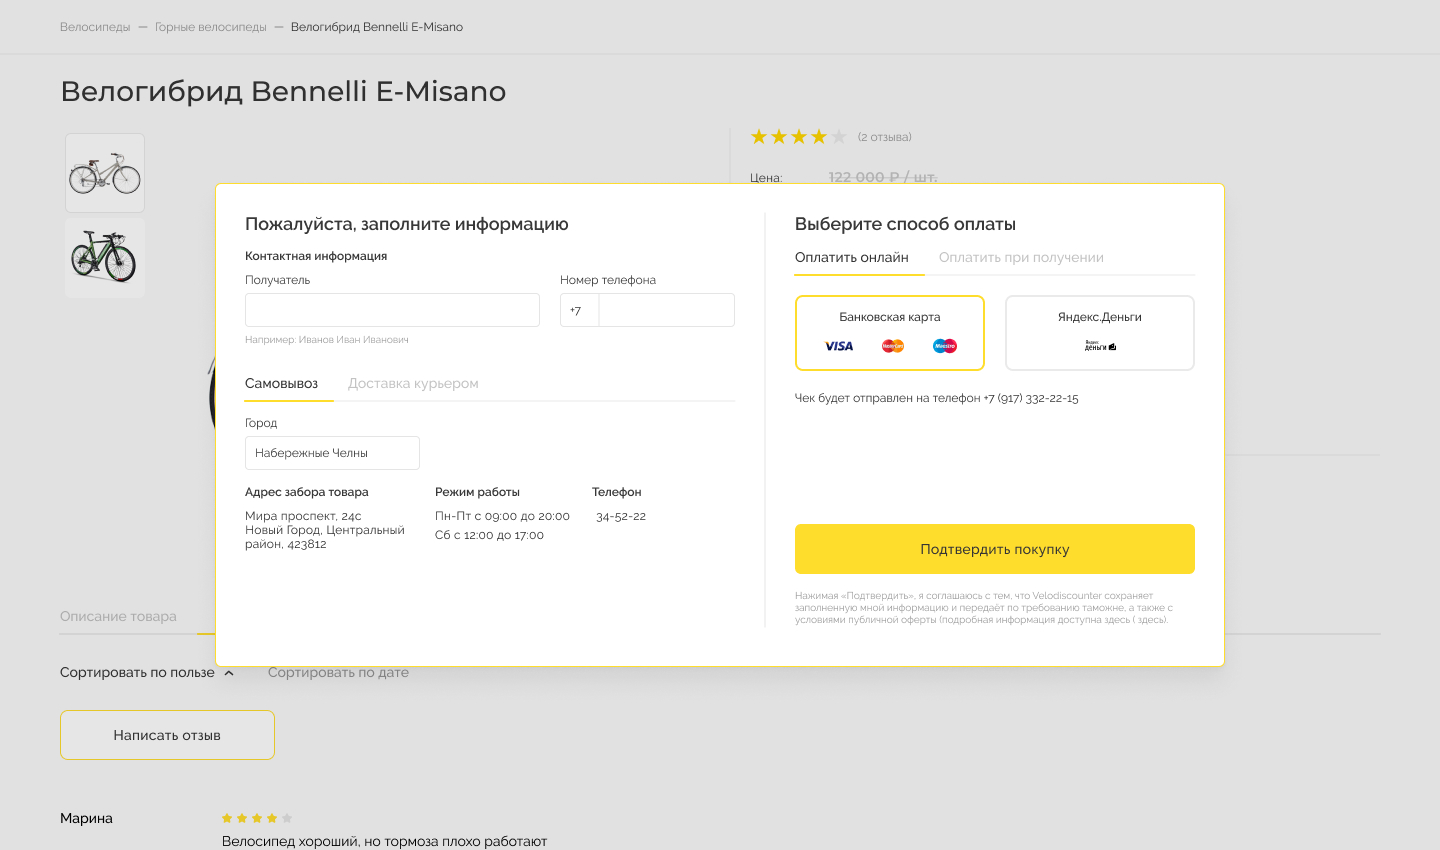Sort reviews with Сортировать по дате
The width and height of the screenshot is (1440, 850).
tap(338, 673)
